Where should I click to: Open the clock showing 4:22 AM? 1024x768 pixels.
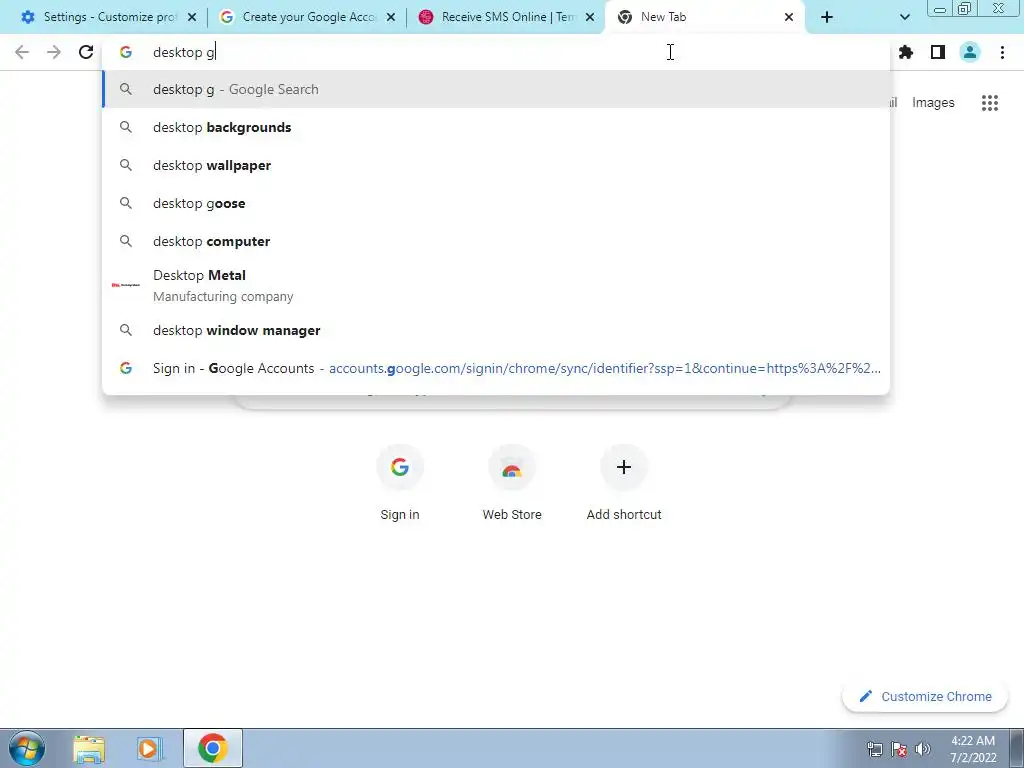pos(973,749)
